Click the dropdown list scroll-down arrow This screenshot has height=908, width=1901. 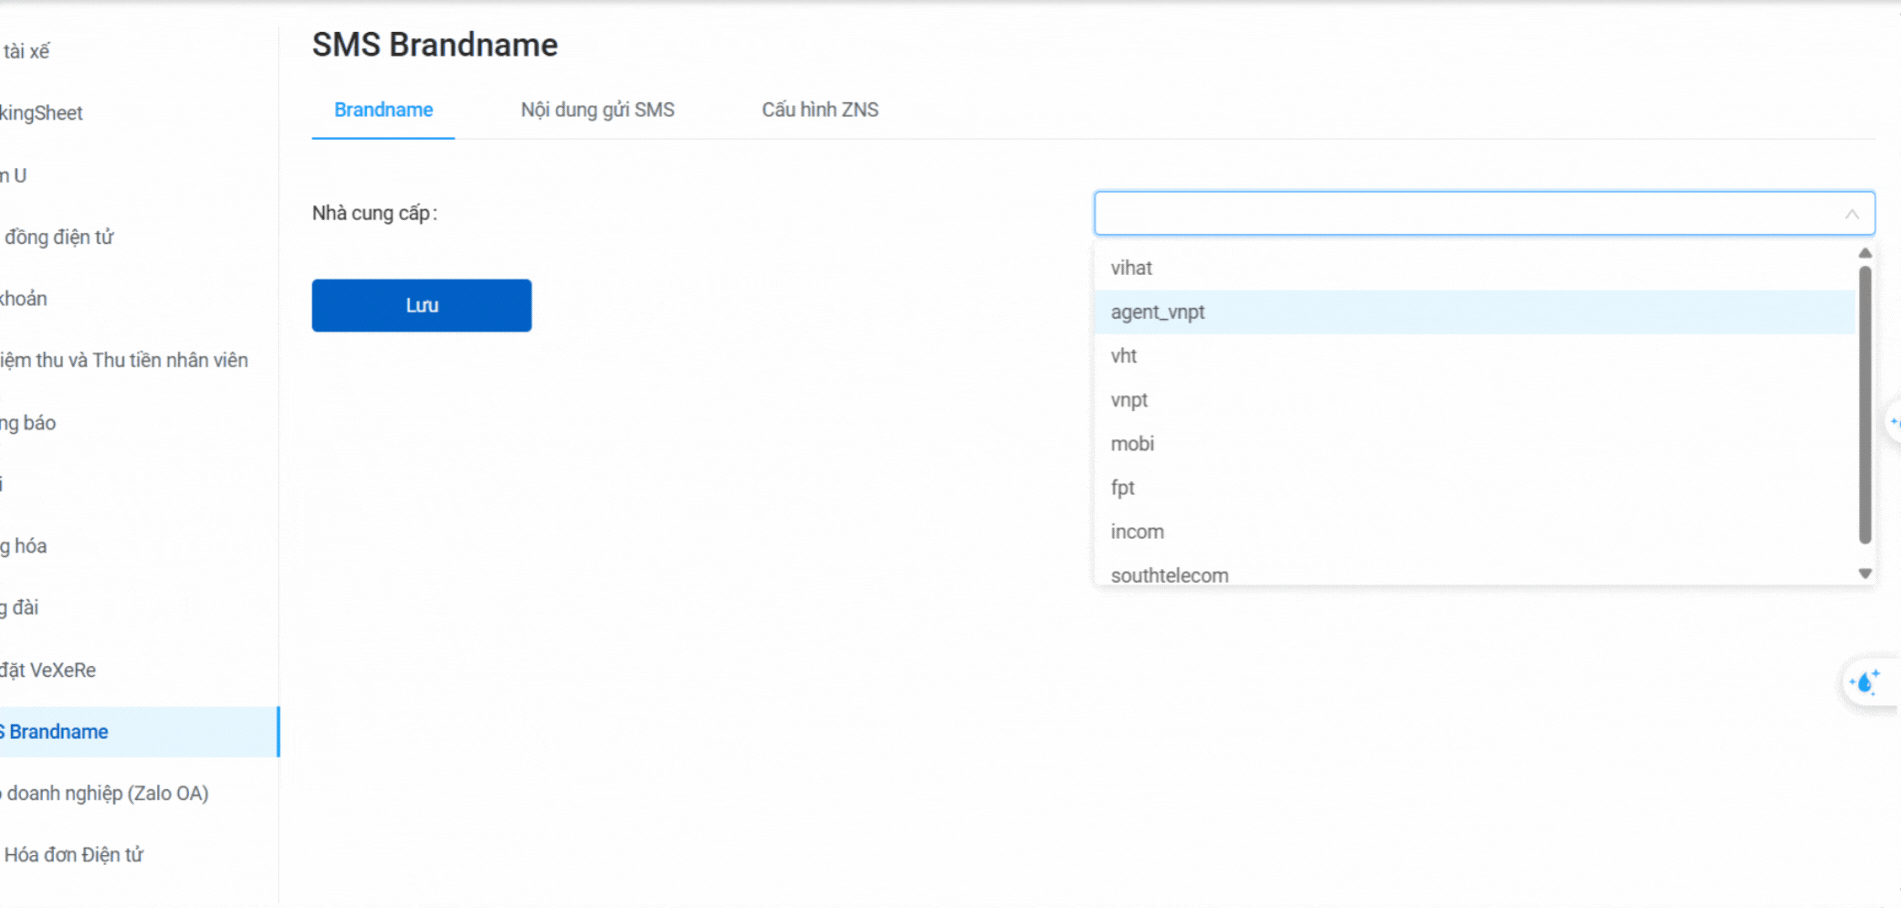[x=1864, y=574]
